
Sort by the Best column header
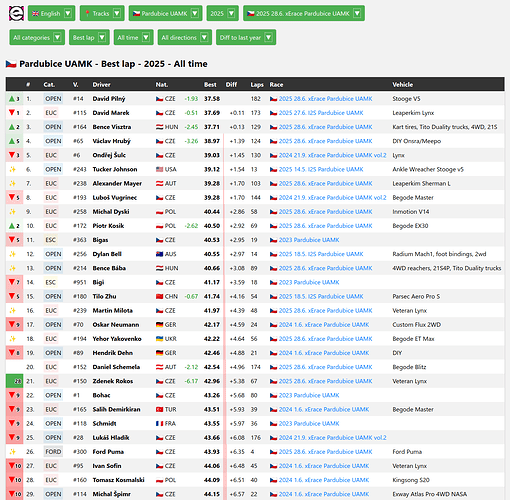click(x=210, y=85)
